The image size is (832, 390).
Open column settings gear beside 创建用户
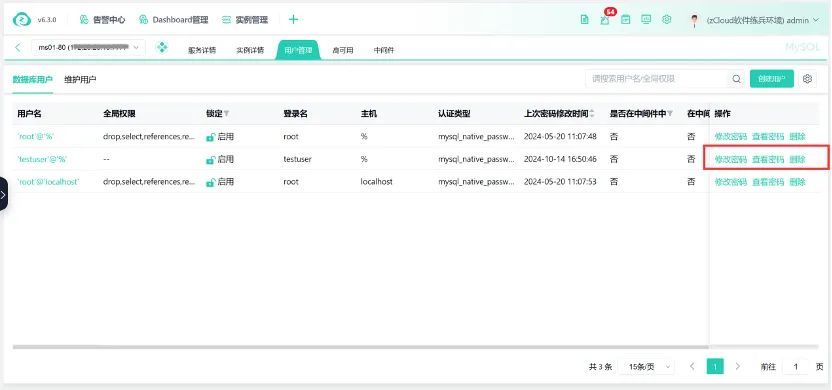(x=807, y=79)
